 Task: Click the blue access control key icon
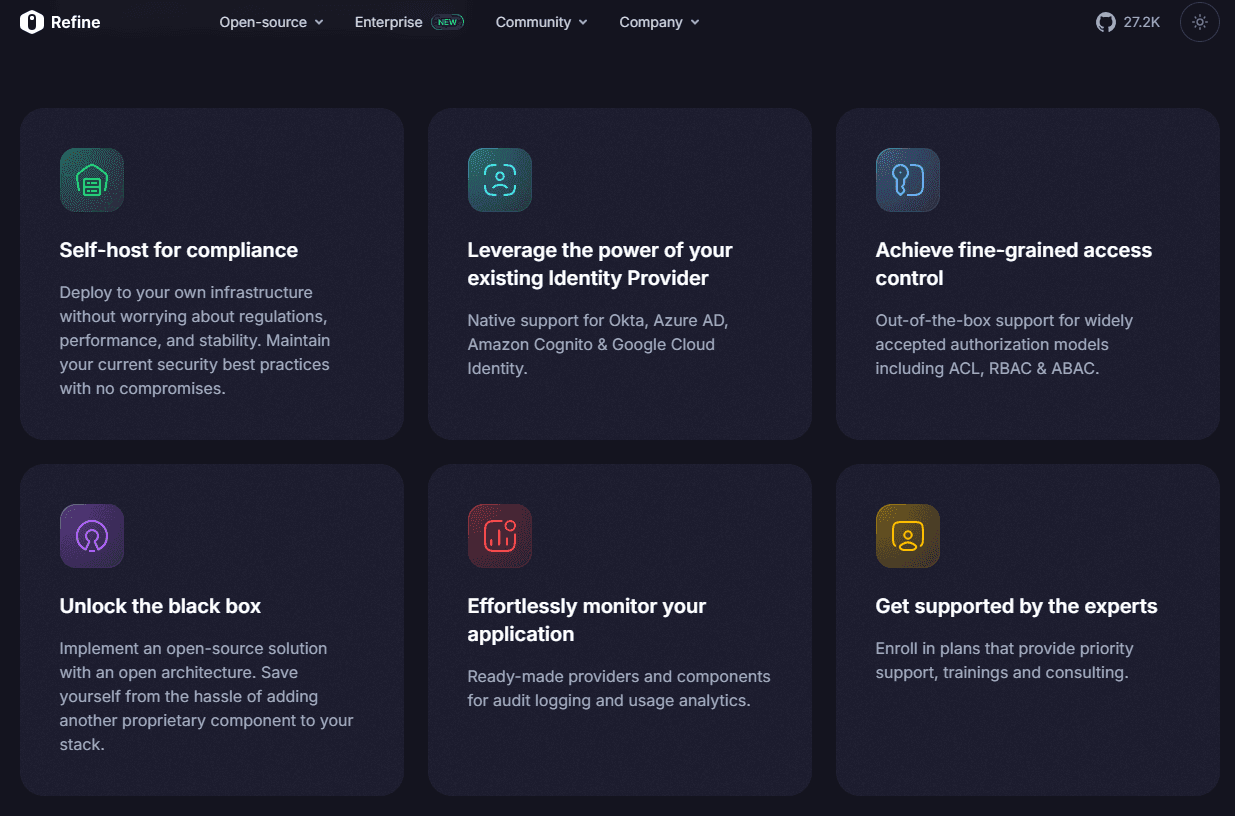click(908, 180)
